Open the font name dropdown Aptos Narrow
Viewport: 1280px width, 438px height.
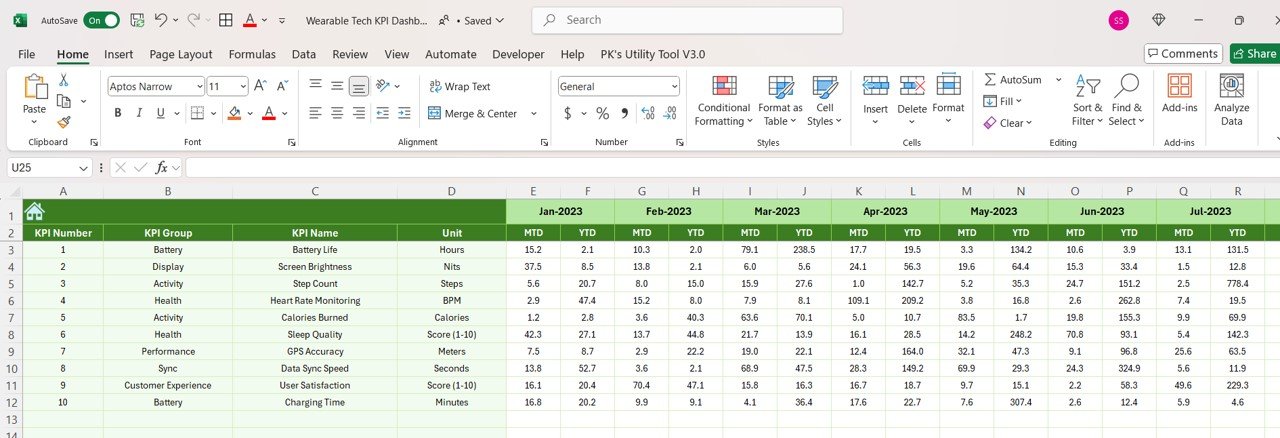pos(198,86)
